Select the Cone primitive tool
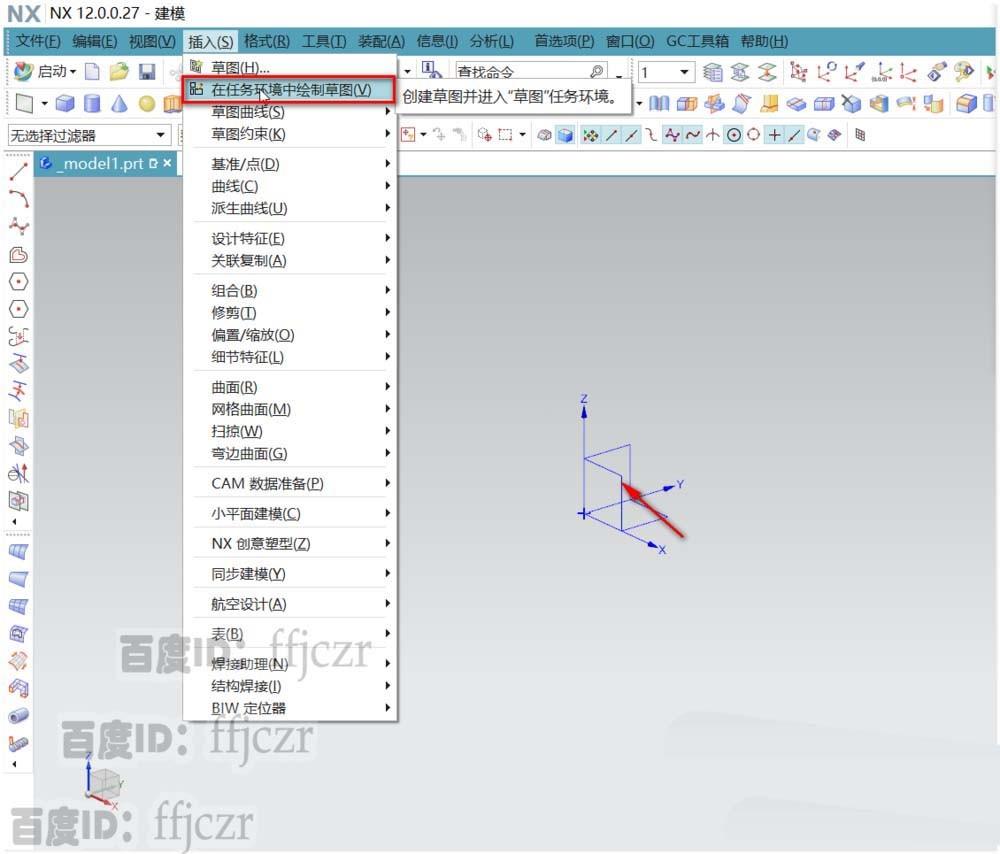This screenshot has width=1000, height=854. [x=120, y=102]
